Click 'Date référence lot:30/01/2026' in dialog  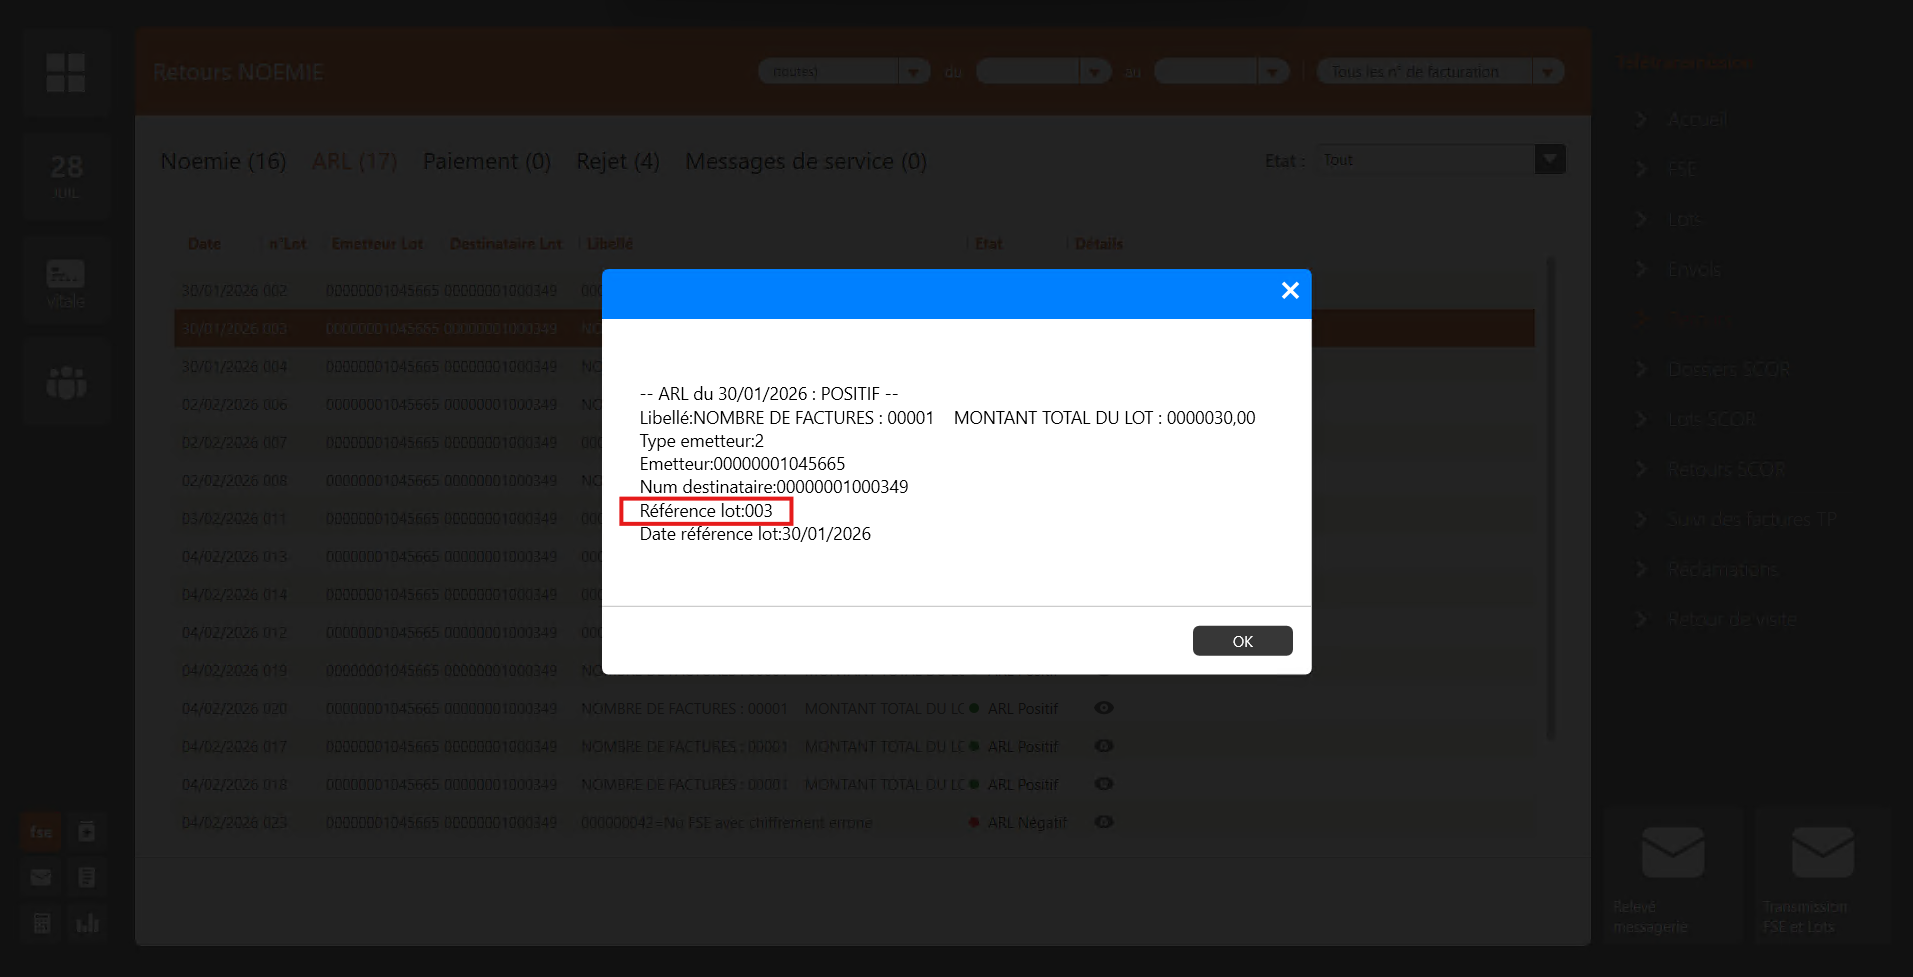coord(755,534)
